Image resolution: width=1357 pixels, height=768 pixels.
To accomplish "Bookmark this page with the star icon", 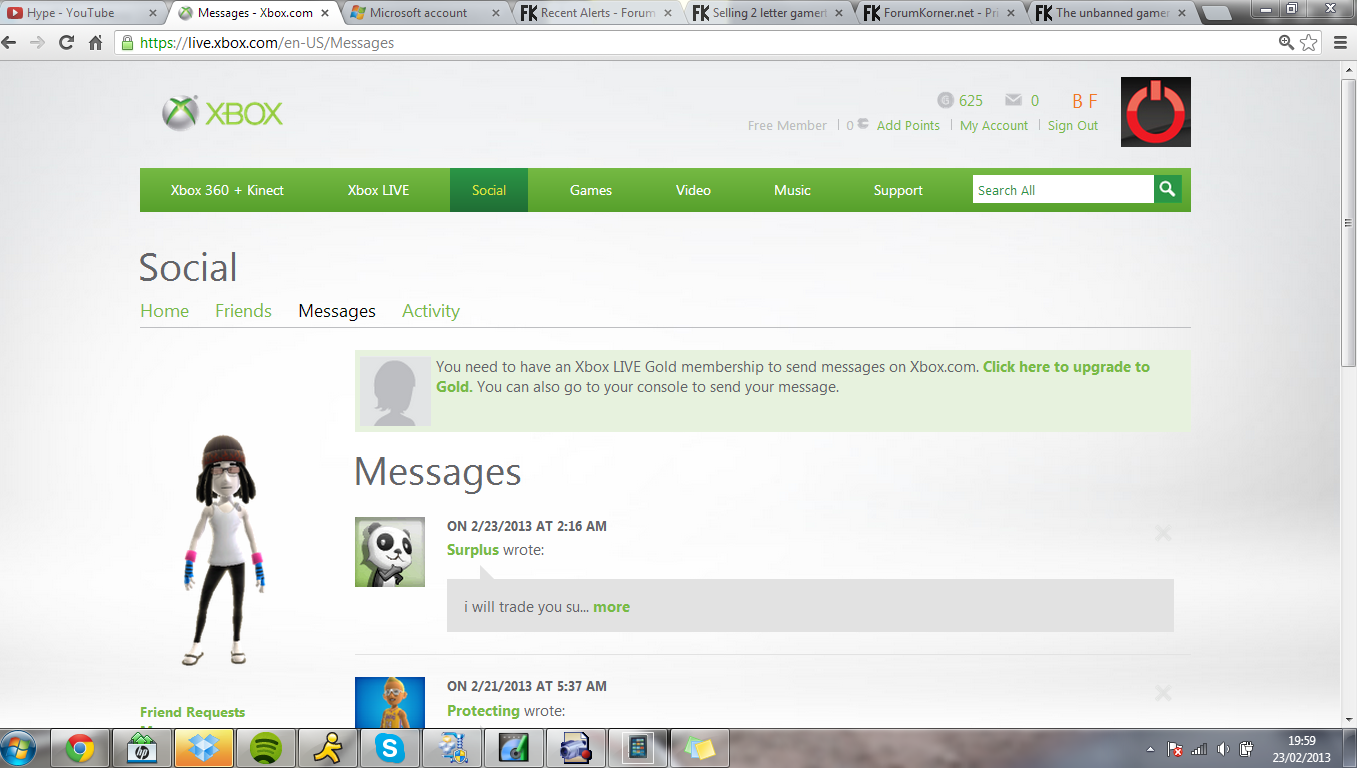I will pos(1309,43).
